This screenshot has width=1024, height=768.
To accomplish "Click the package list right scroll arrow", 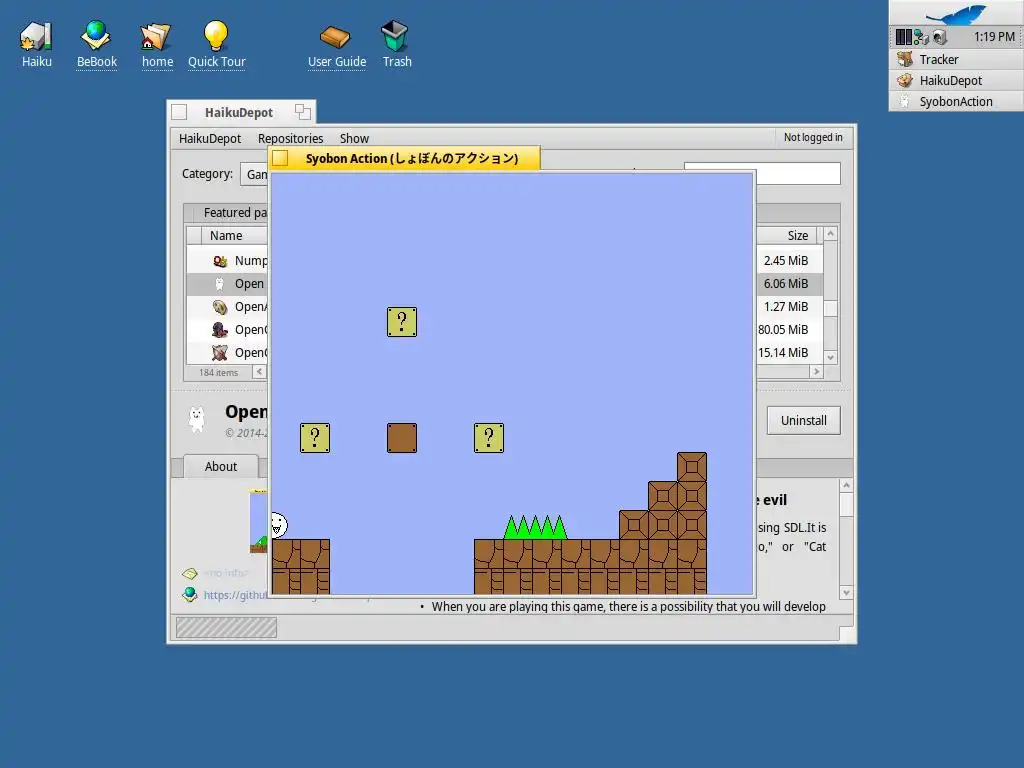I will (816, 372).
